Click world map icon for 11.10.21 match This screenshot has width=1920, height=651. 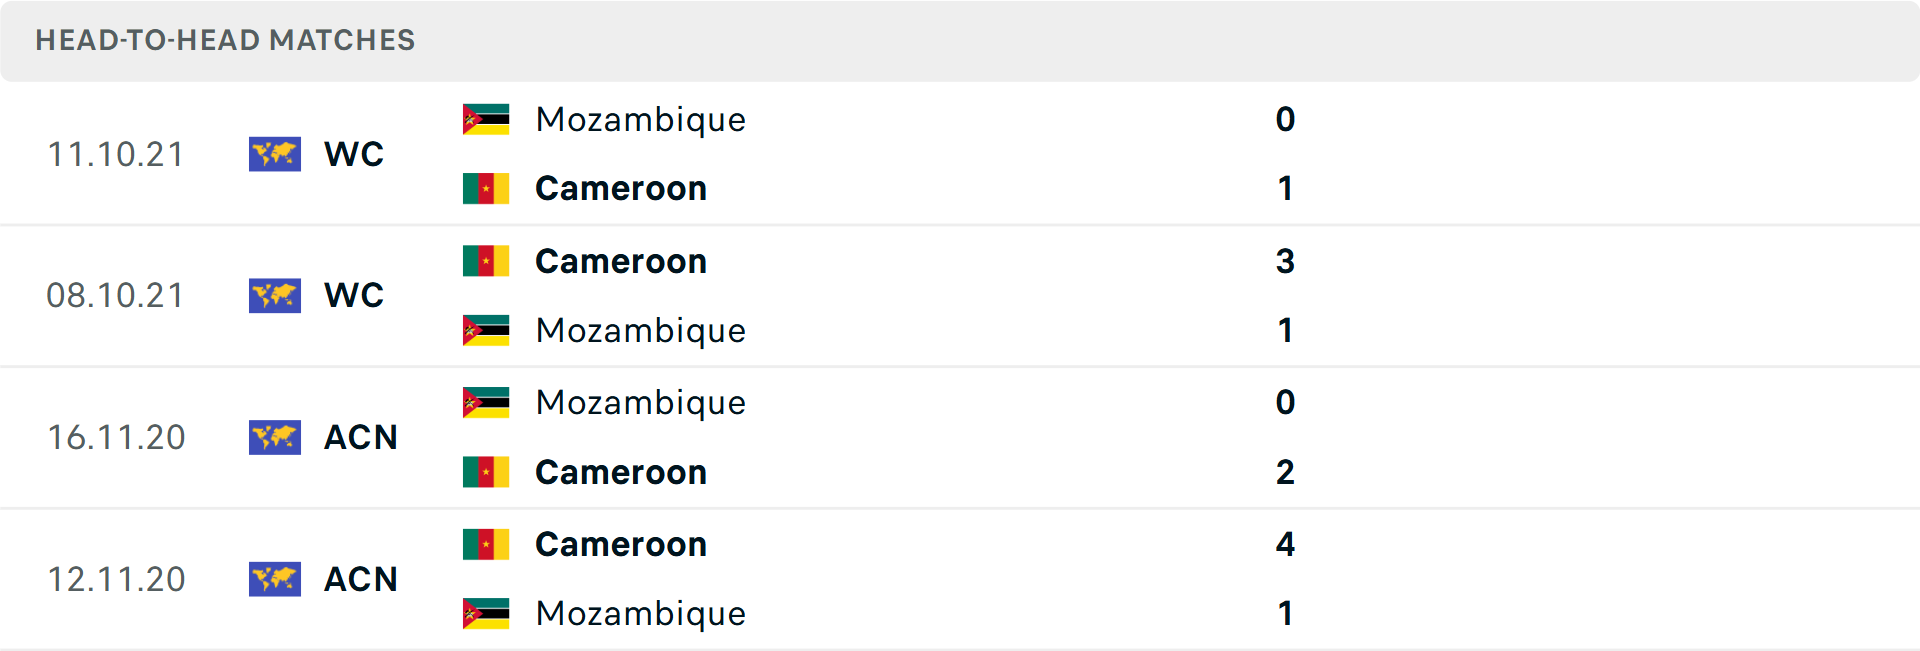click(x=275, y=154)
